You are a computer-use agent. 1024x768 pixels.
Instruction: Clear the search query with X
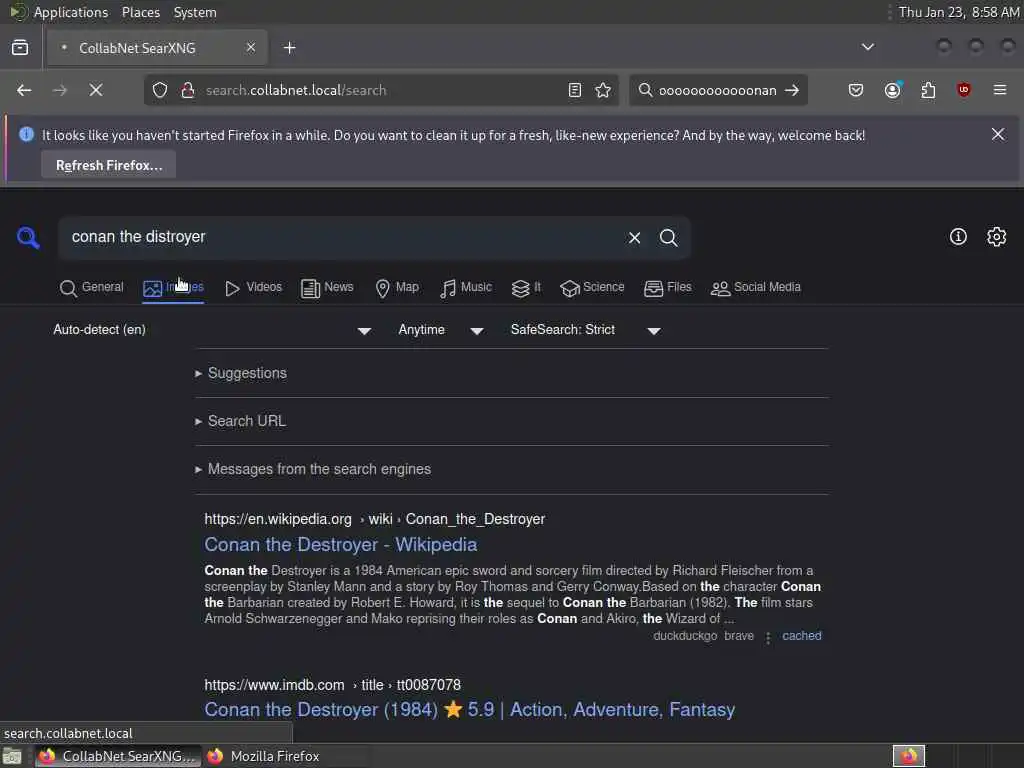click(x=634, y=238)
